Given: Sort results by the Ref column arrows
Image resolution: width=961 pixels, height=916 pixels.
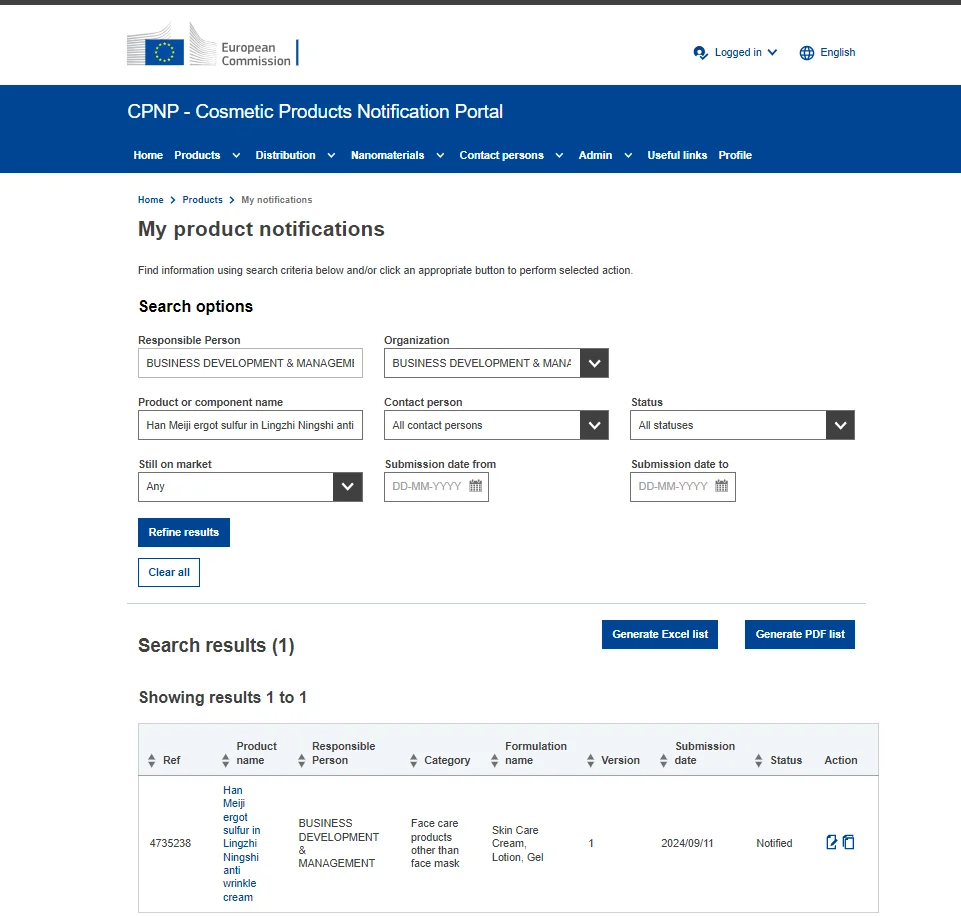Looking at the screenshot, I should coord(152,761).
